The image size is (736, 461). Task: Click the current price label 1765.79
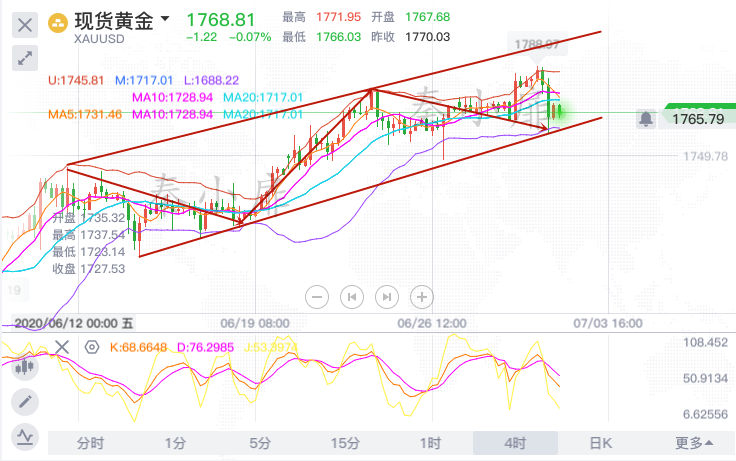coord(698,119)
